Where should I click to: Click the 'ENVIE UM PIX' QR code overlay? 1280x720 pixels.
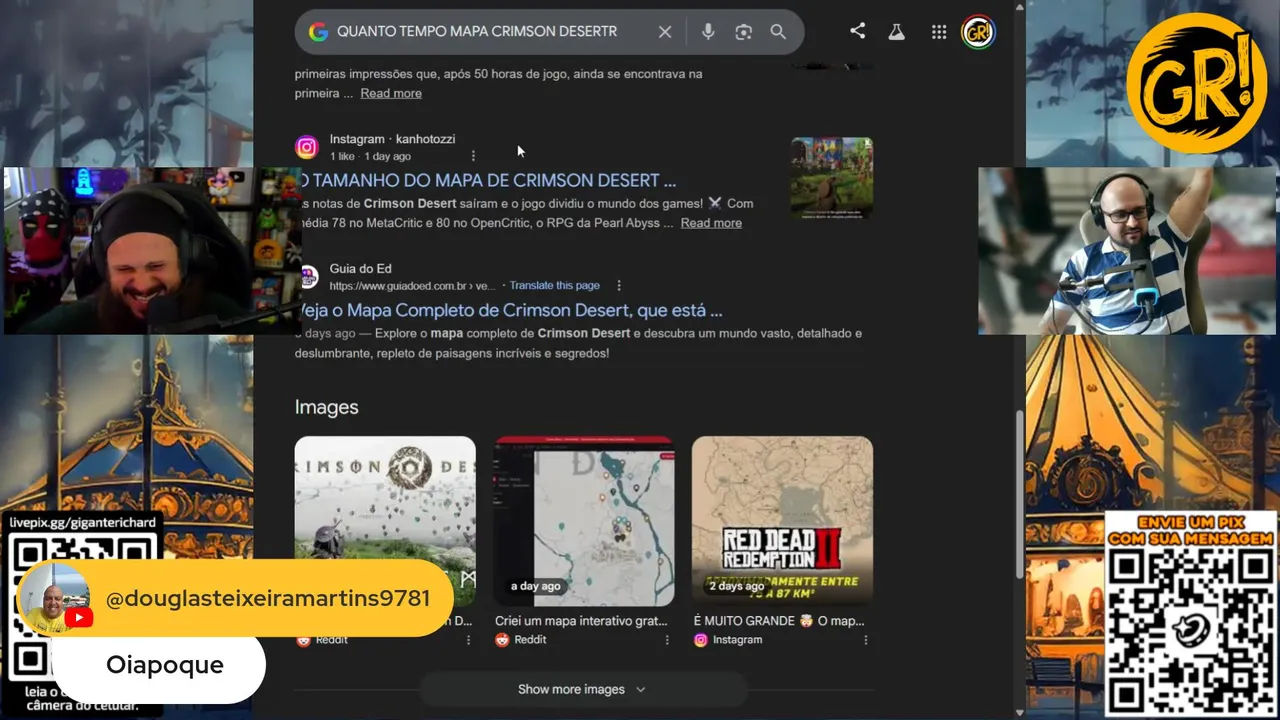(1190, 614)
